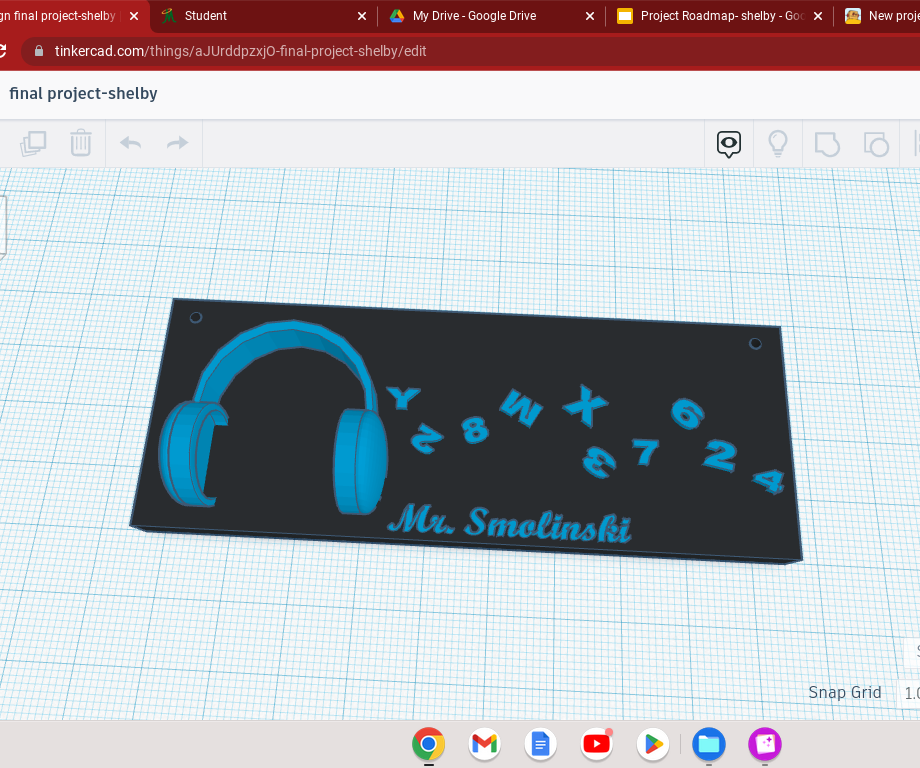Ungroup the grouped shapes

click(x=876, y=143)
